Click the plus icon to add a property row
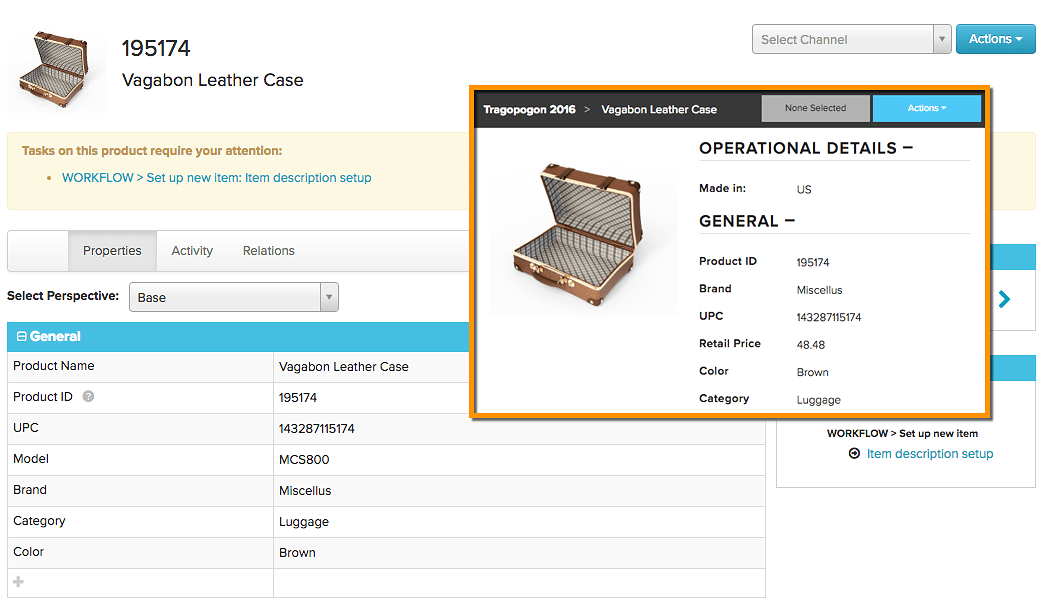1045x604 pixels. tap(19, 582)
